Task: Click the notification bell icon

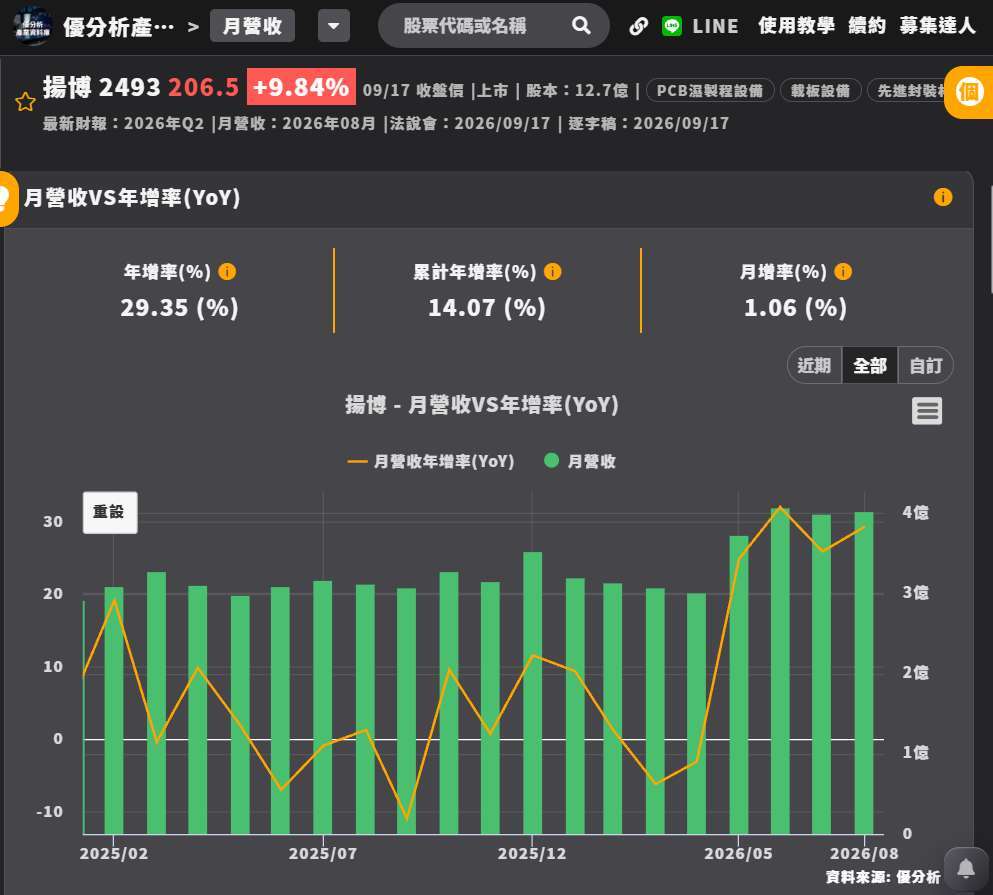Action: click(966, 868)
